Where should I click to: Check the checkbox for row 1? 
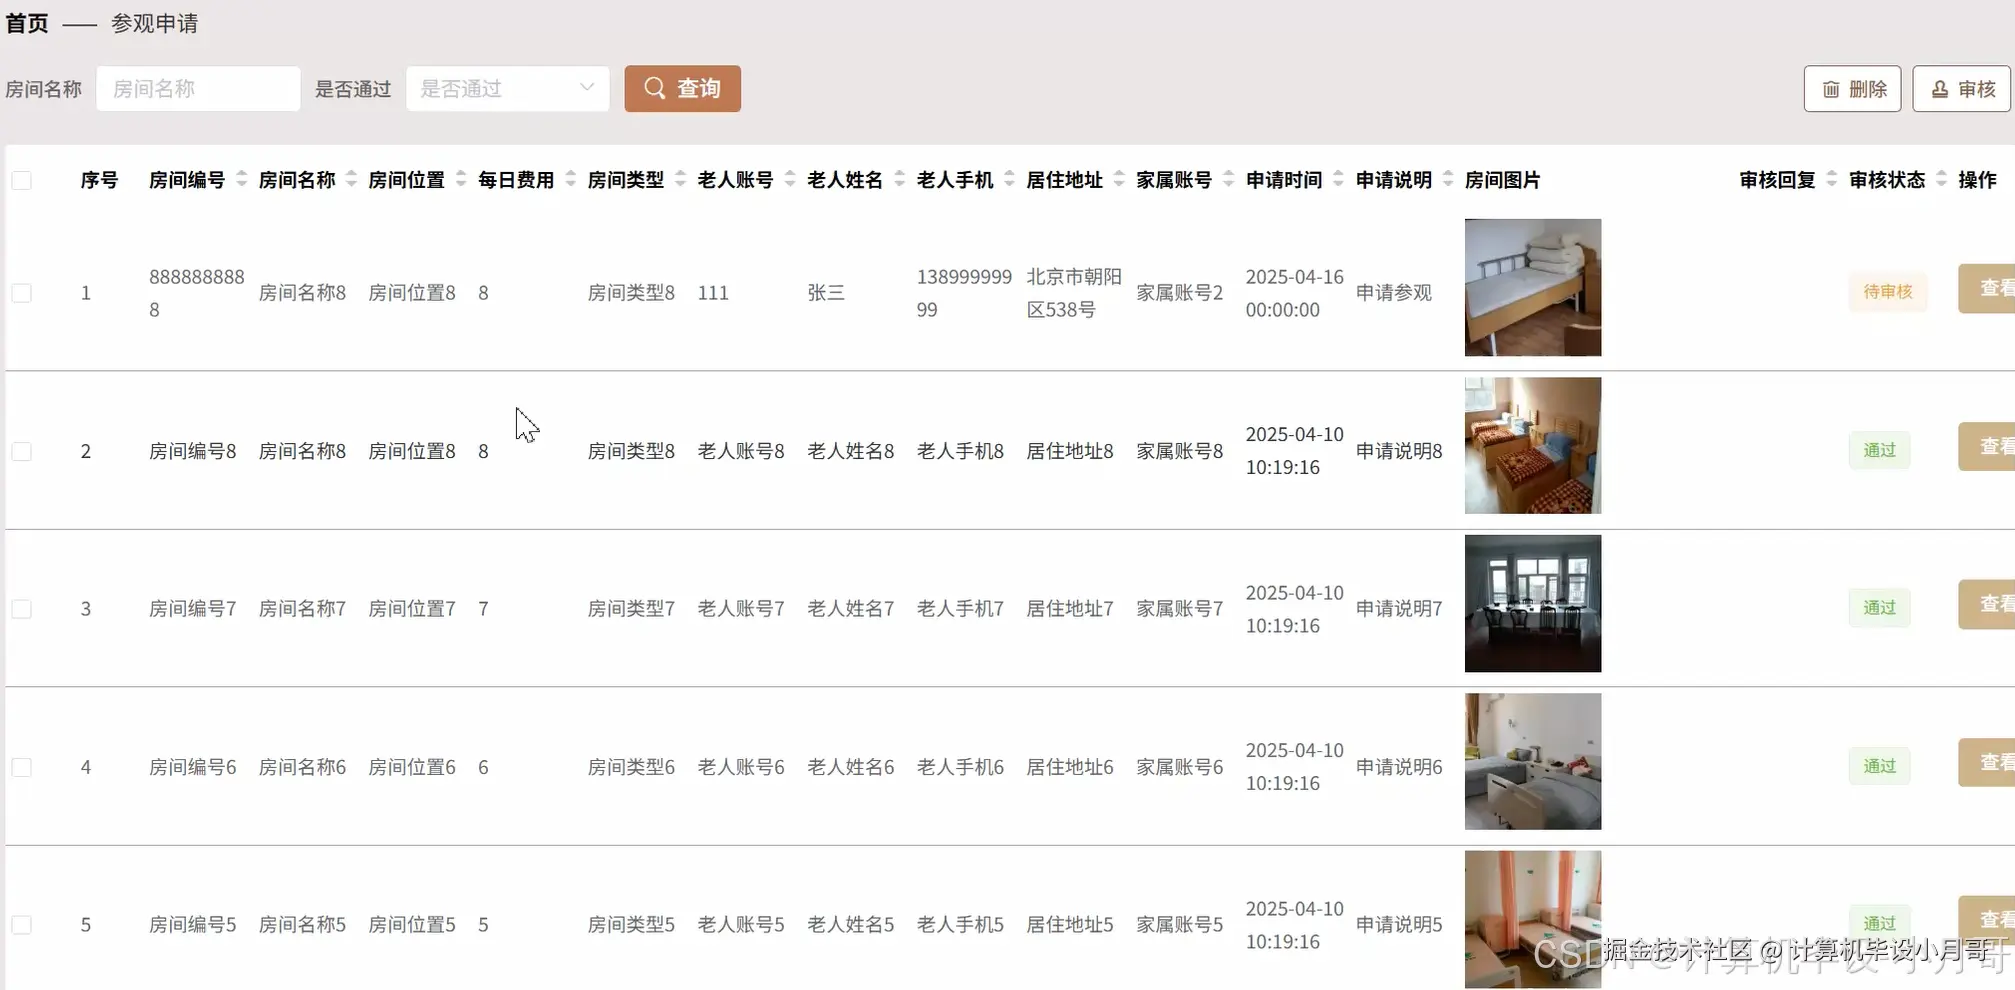coord(22,292)
